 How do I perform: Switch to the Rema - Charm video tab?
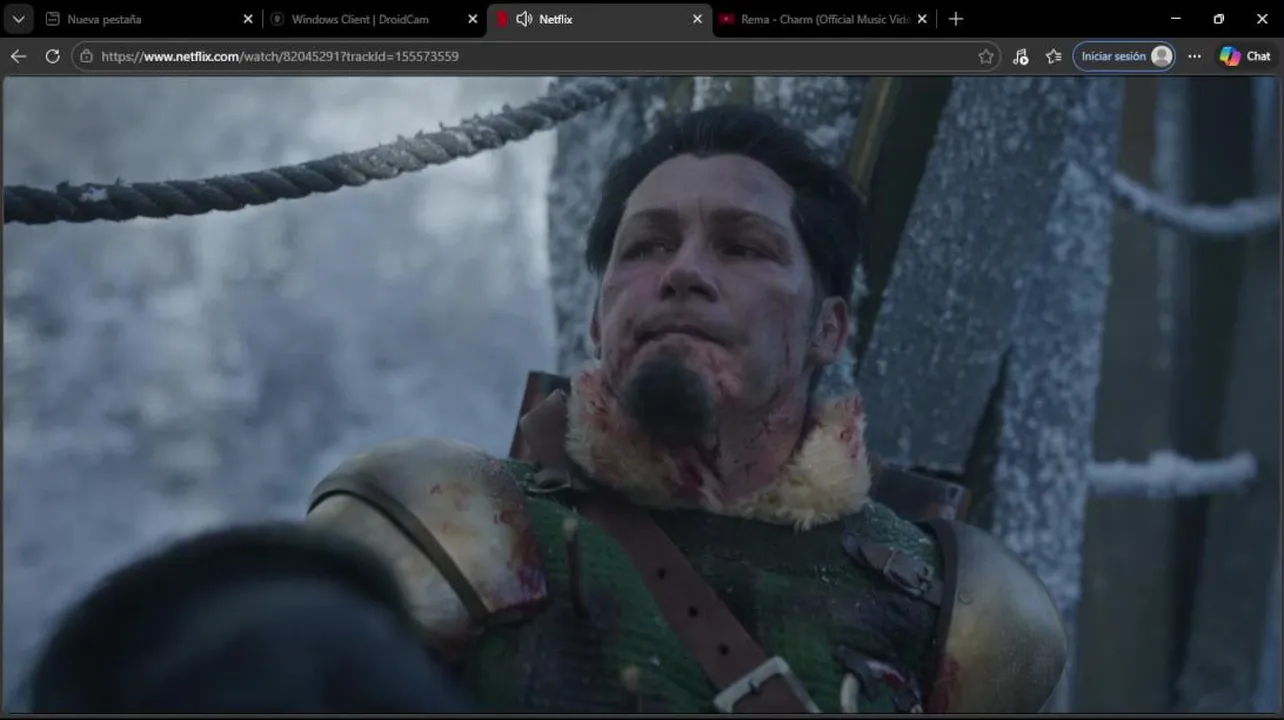[824, 19]
